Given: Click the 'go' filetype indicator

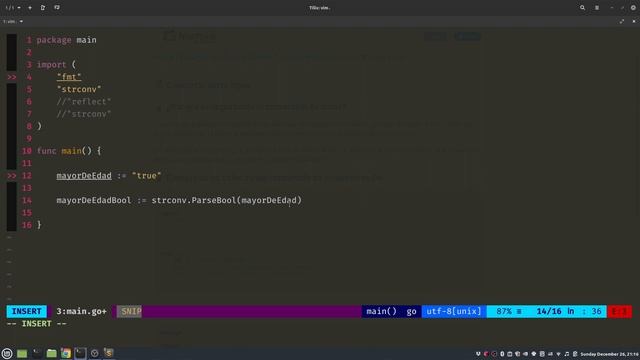Looking at the screenshot, I should tap(411, 311).
